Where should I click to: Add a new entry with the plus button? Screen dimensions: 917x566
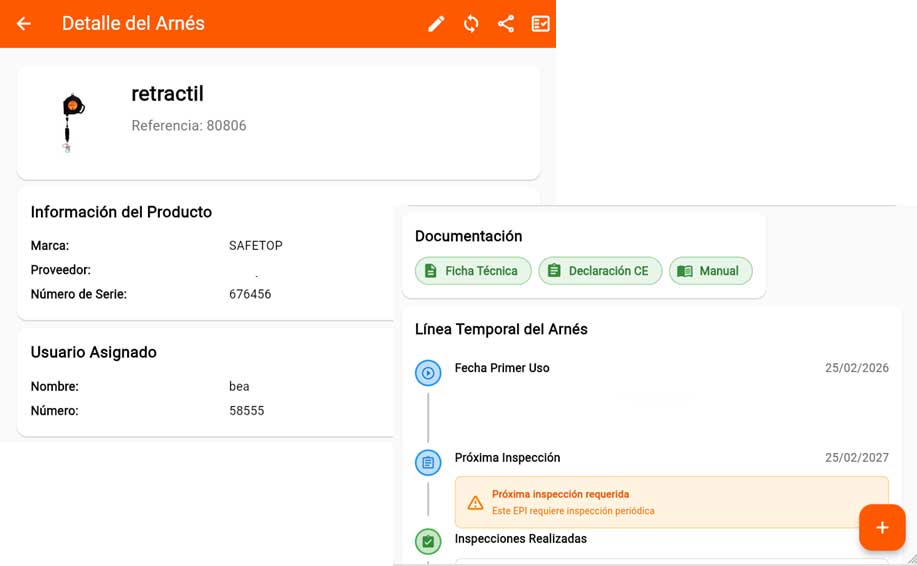(x=882, y=527)
